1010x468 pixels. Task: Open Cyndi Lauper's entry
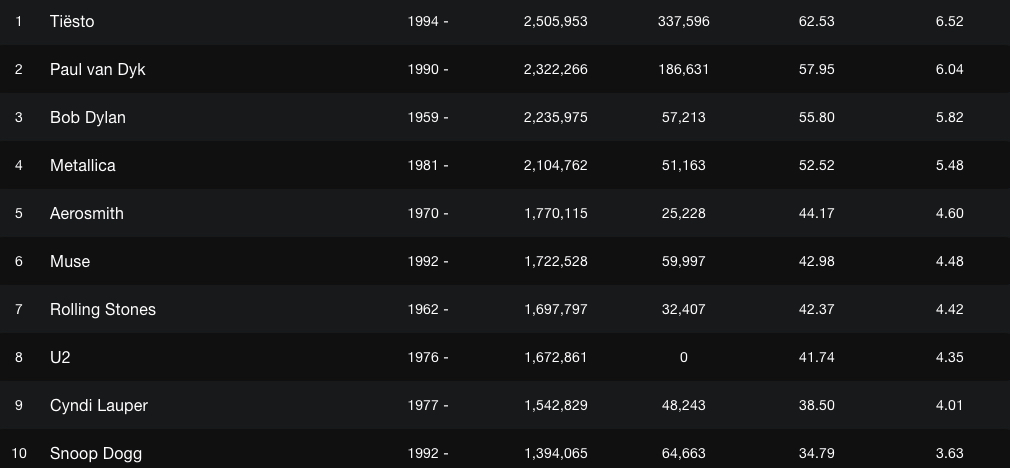pyautogui.click(x=98, y=405)
